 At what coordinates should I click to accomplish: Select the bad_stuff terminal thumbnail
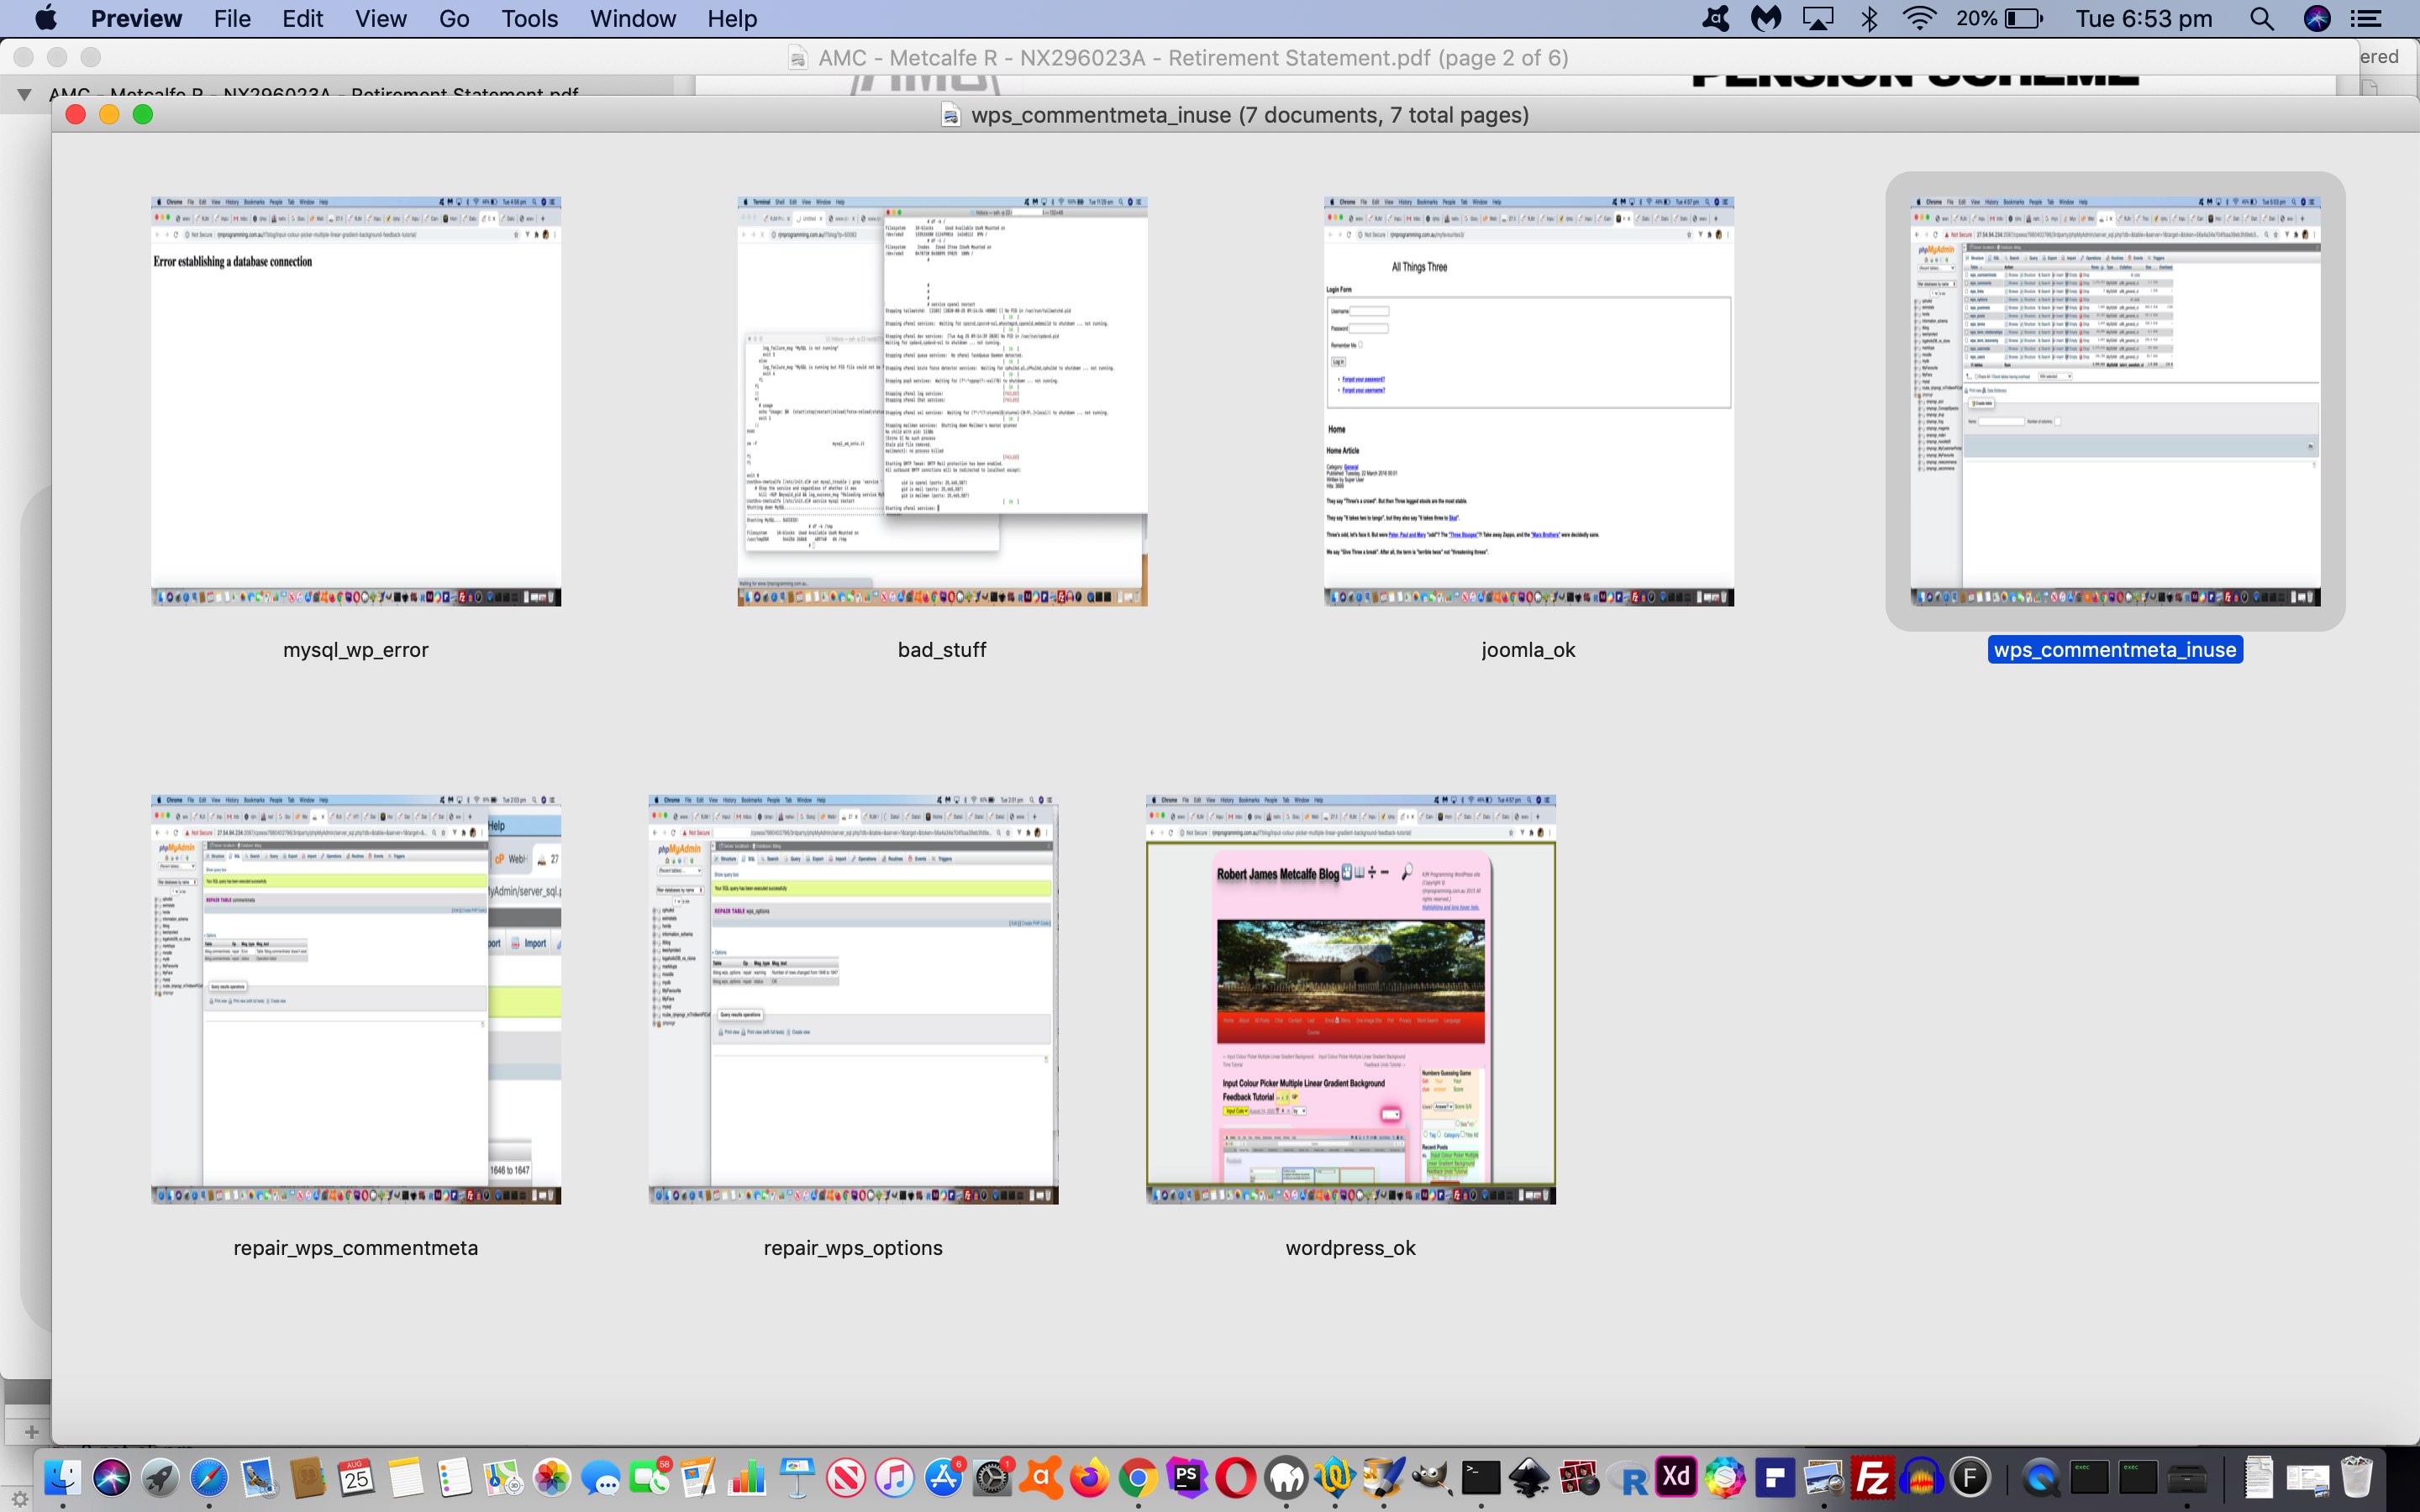point(942,401)
